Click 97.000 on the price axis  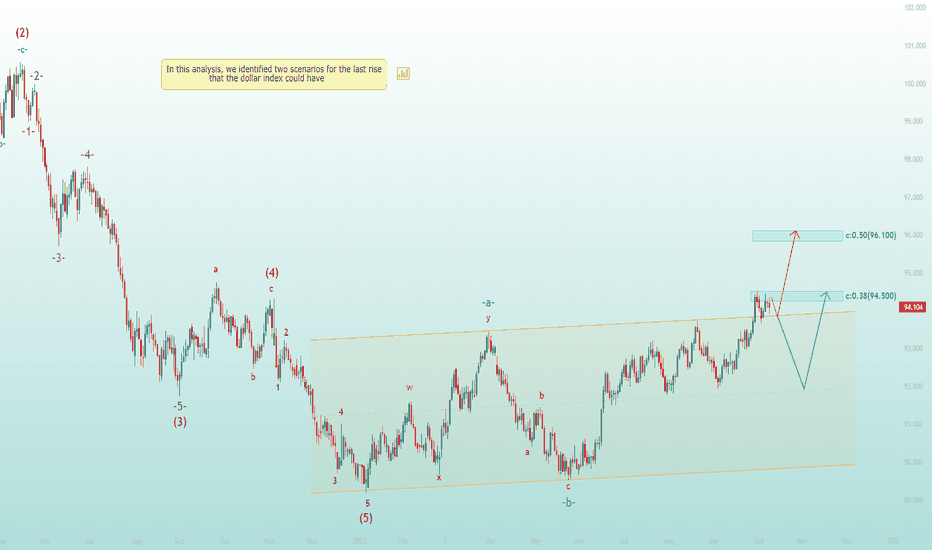click(x=914, y=197)
